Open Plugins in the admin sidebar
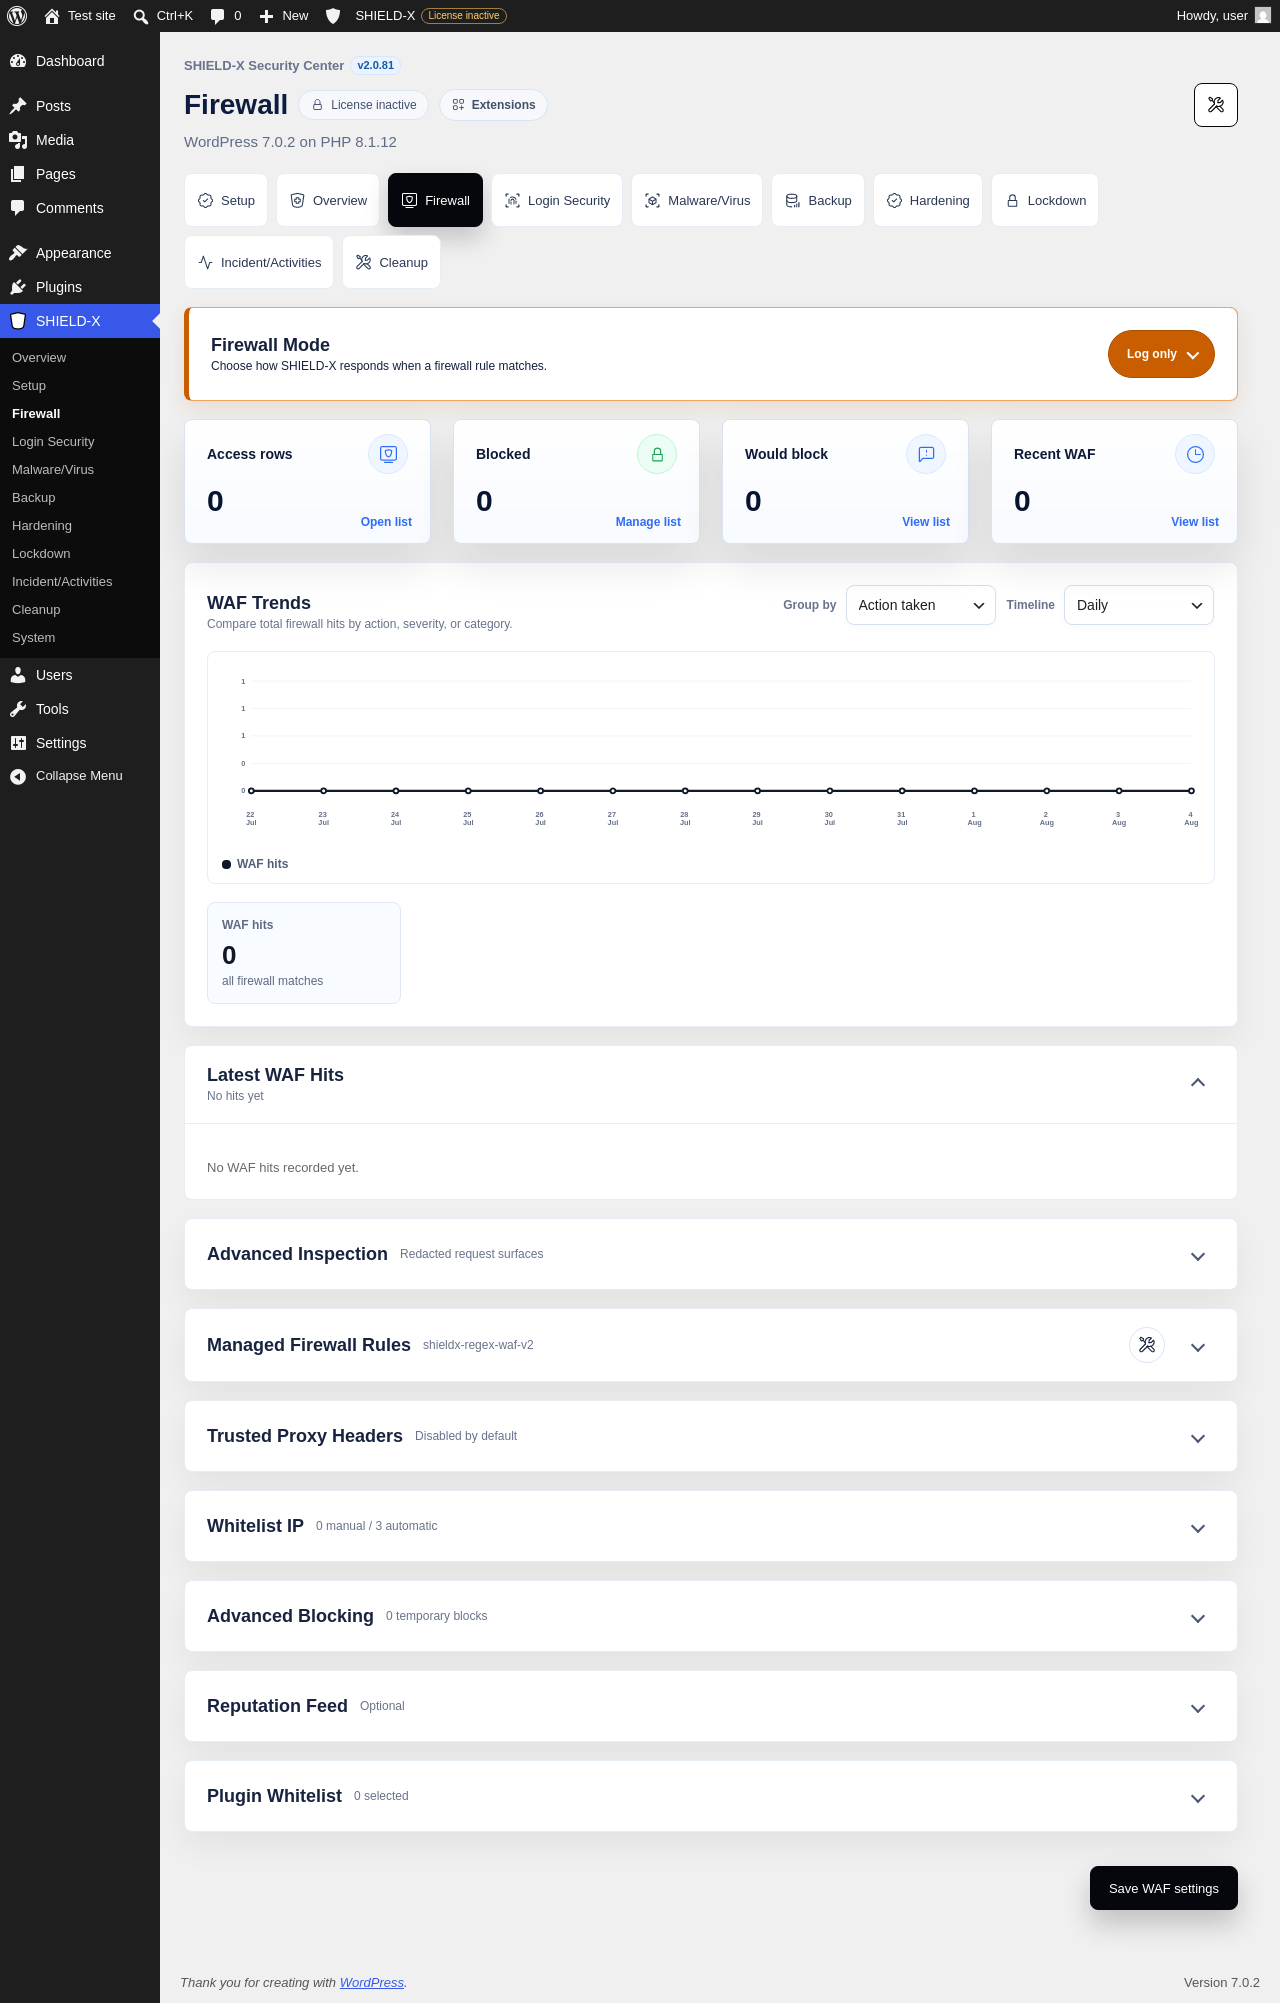This screenshot has height=2003, width=1280. [80, 287]
